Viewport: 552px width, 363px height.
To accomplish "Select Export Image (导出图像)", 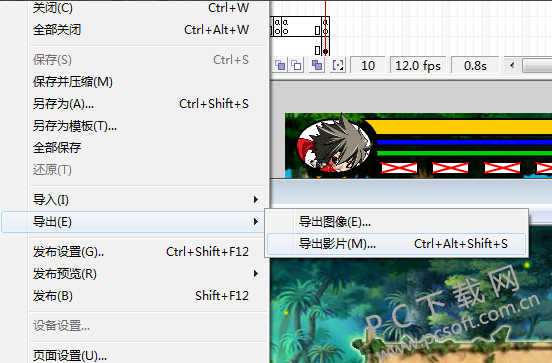I will (396, 222).
